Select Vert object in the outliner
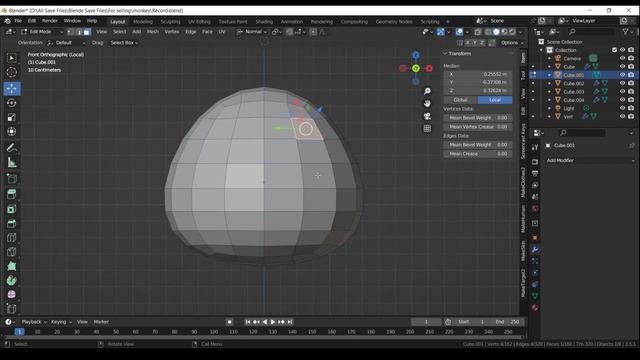 pyautogui.click(x=568, y=117)
